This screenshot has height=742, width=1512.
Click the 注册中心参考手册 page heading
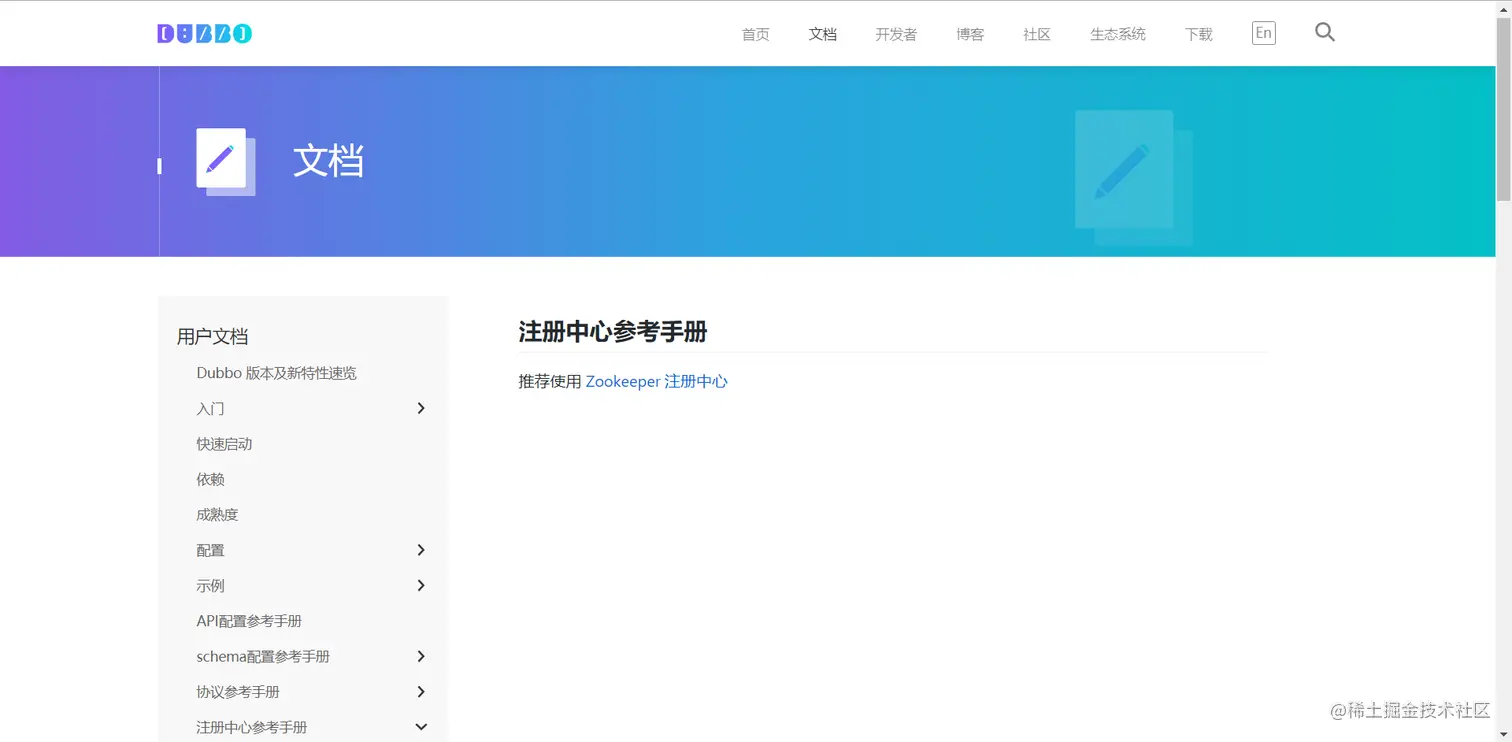[x=612, y=332]
